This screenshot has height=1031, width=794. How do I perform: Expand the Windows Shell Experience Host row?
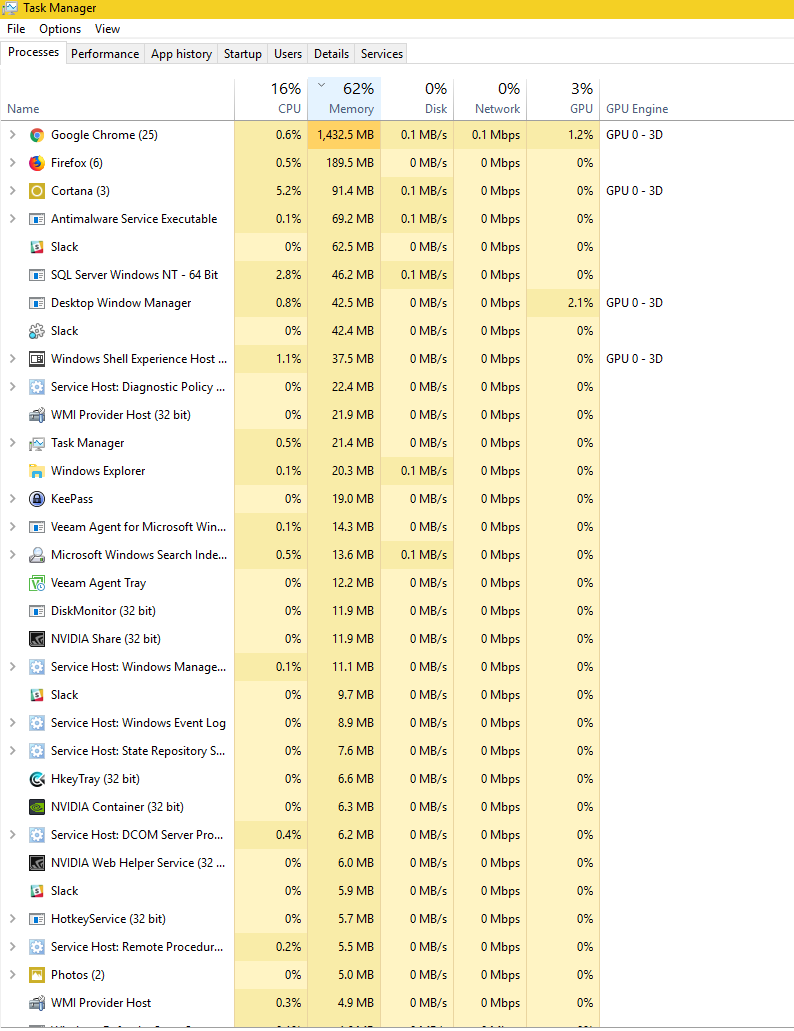click(12, 359)
